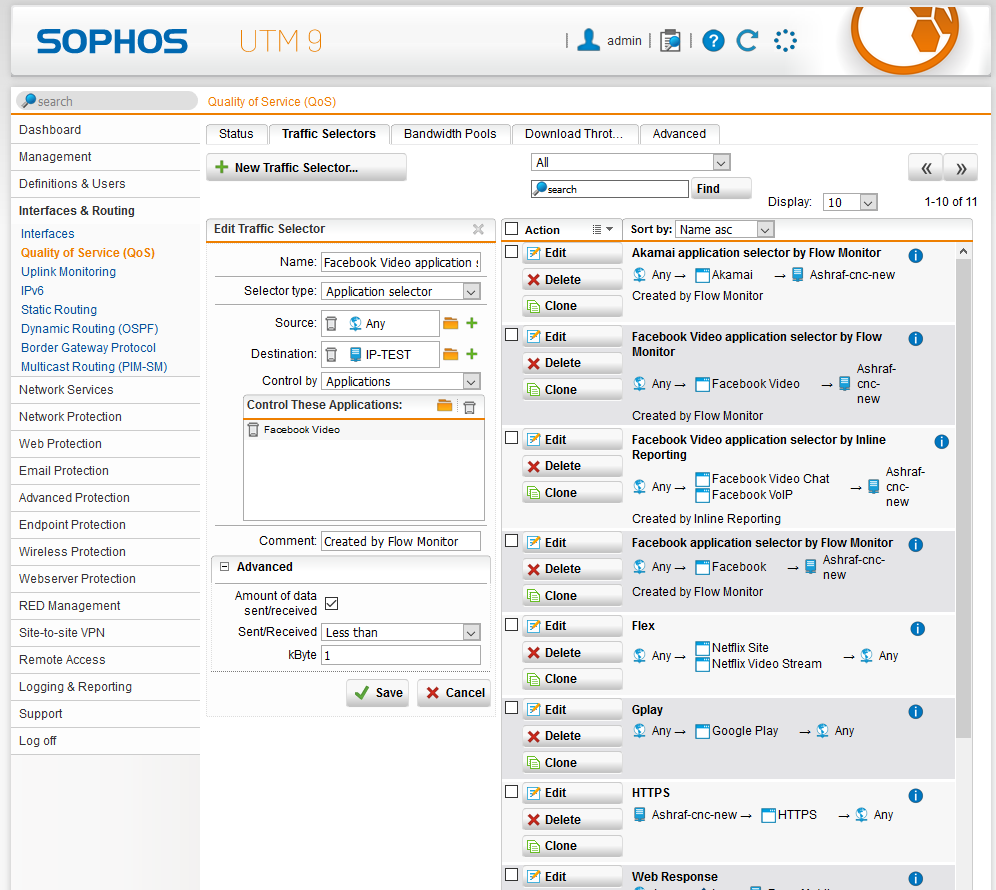Screen dimensions: 996x890
Task: Open folder icon next to Destination field
Action: click(450, 354)
